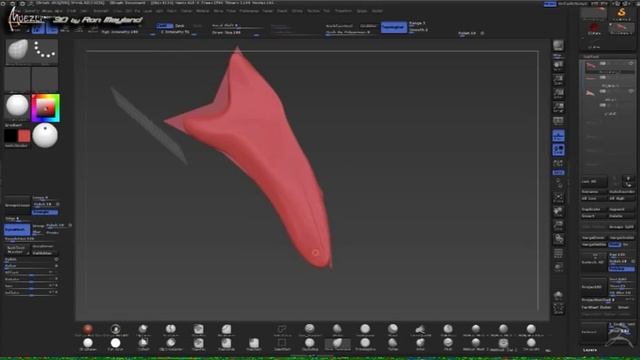The width and height of the screenshot is (640, 360).
Task: Click the Move view icon on right shelf
Action: pos(558,211)
